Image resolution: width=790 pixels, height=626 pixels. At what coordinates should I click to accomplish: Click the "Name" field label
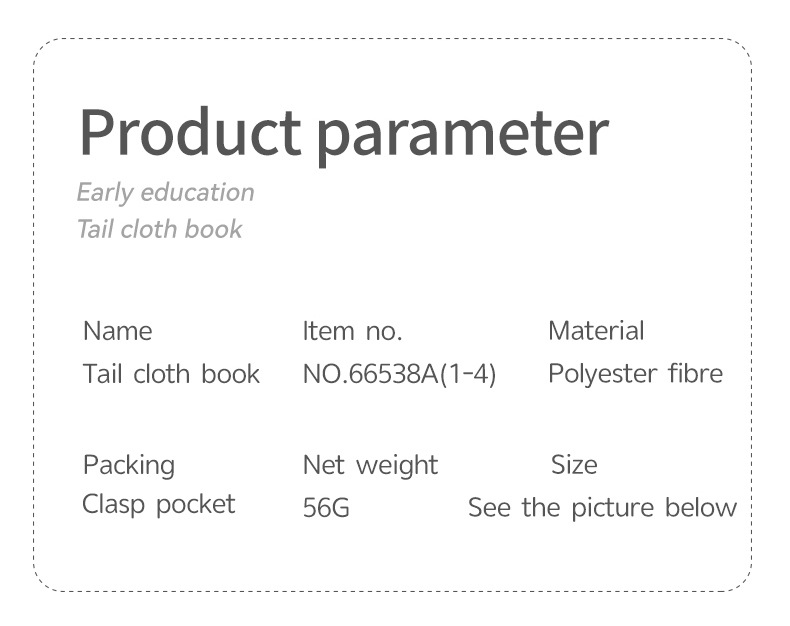pos(117,331)
